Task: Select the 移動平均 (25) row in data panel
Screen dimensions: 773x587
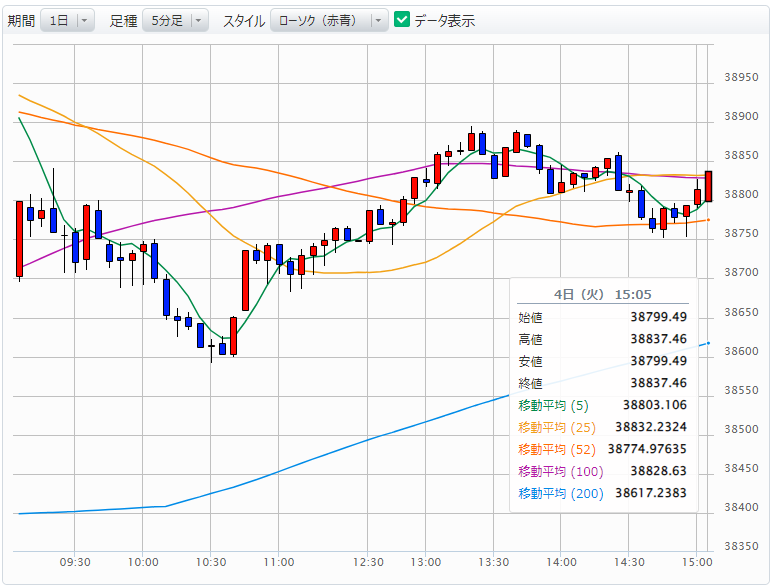Action: (602, 427)
